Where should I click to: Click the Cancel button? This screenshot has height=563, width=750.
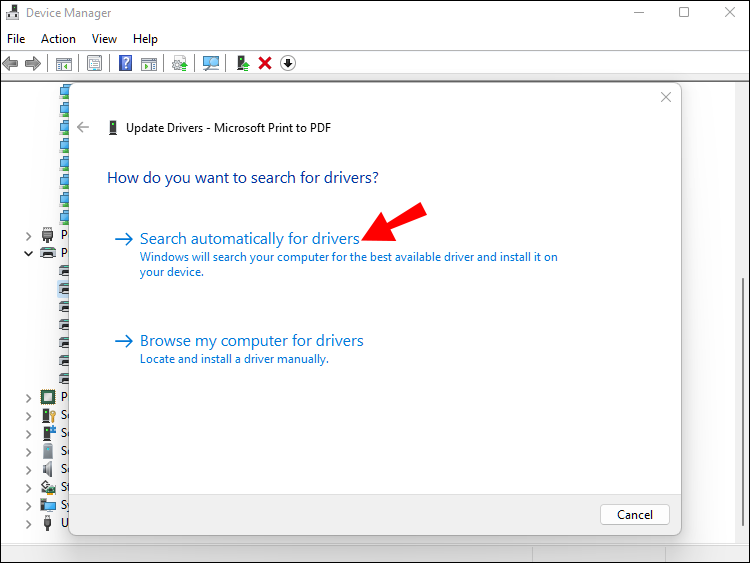coord(635,515)
